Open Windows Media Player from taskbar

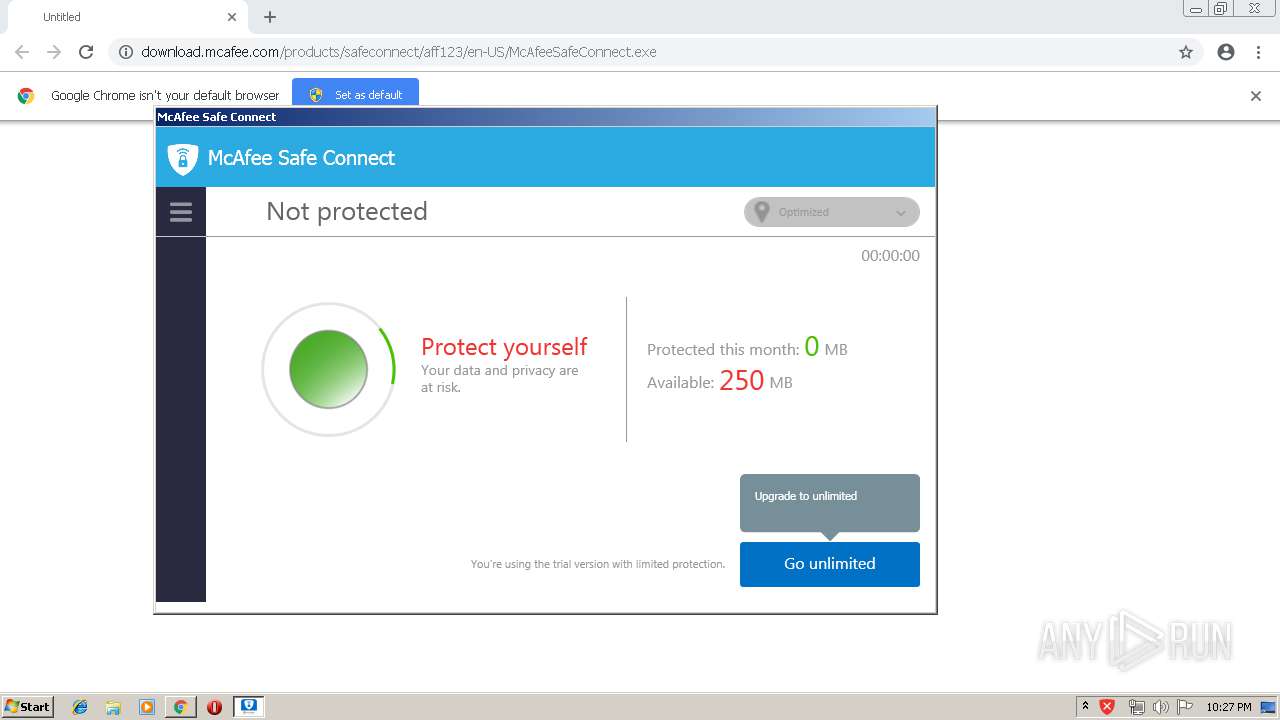(x=147, y=707)
